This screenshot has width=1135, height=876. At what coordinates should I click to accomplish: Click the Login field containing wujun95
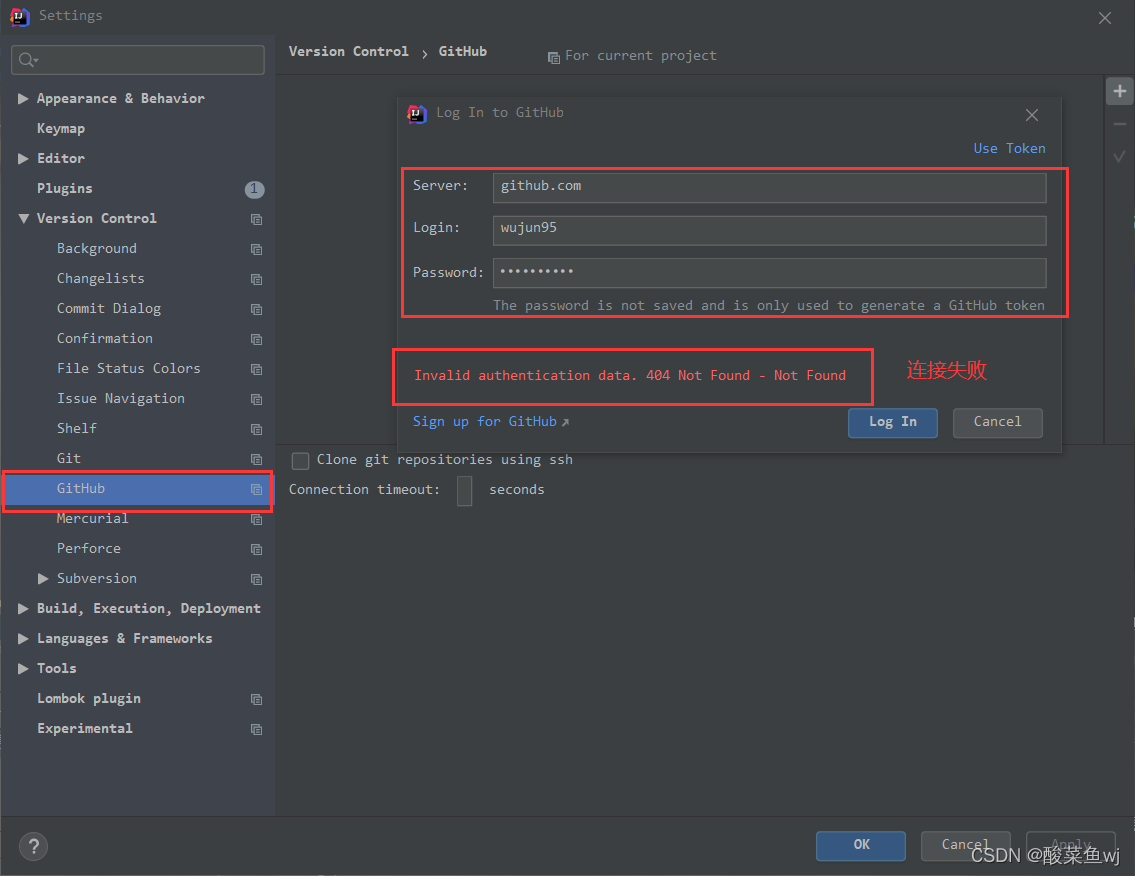coord(769,230)
